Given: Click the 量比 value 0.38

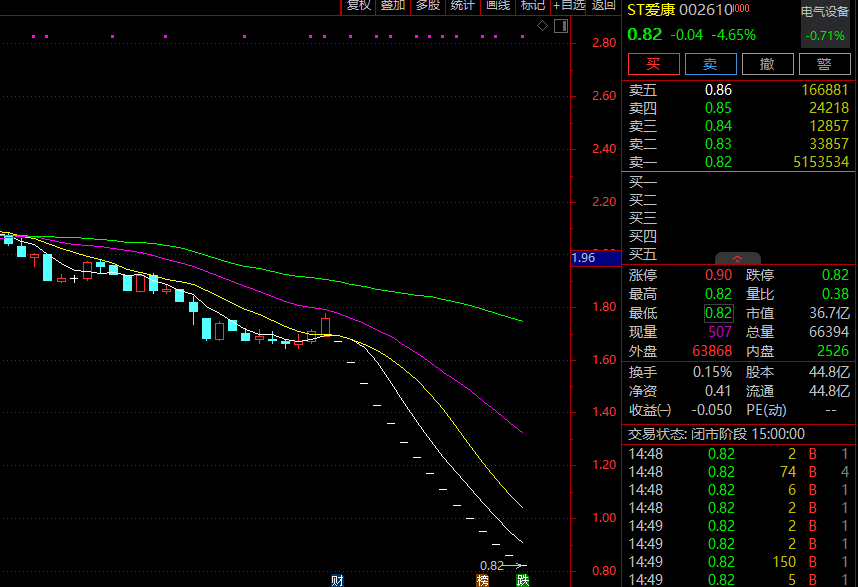Looking at the screenshot, I should pos(835,294).
